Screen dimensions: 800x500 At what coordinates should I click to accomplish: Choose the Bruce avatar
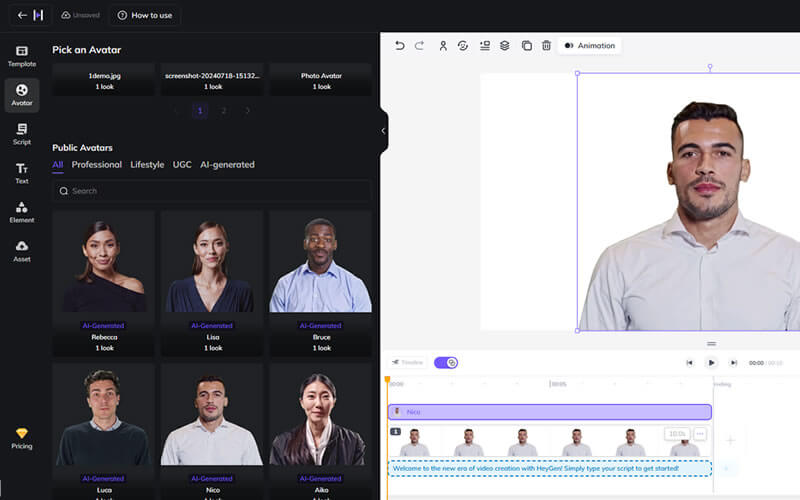coord(321,283)
